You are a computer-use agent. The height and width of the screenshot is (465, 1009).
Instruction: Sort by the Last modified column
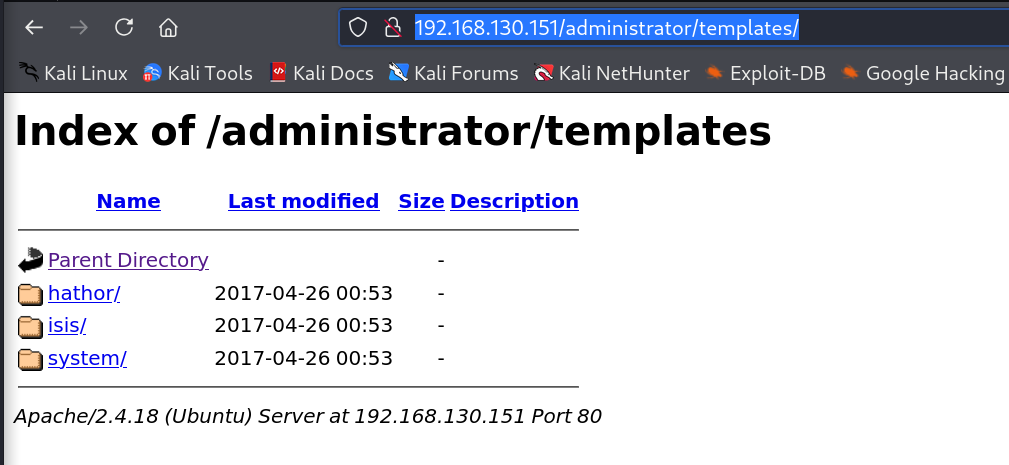[303, 201]
